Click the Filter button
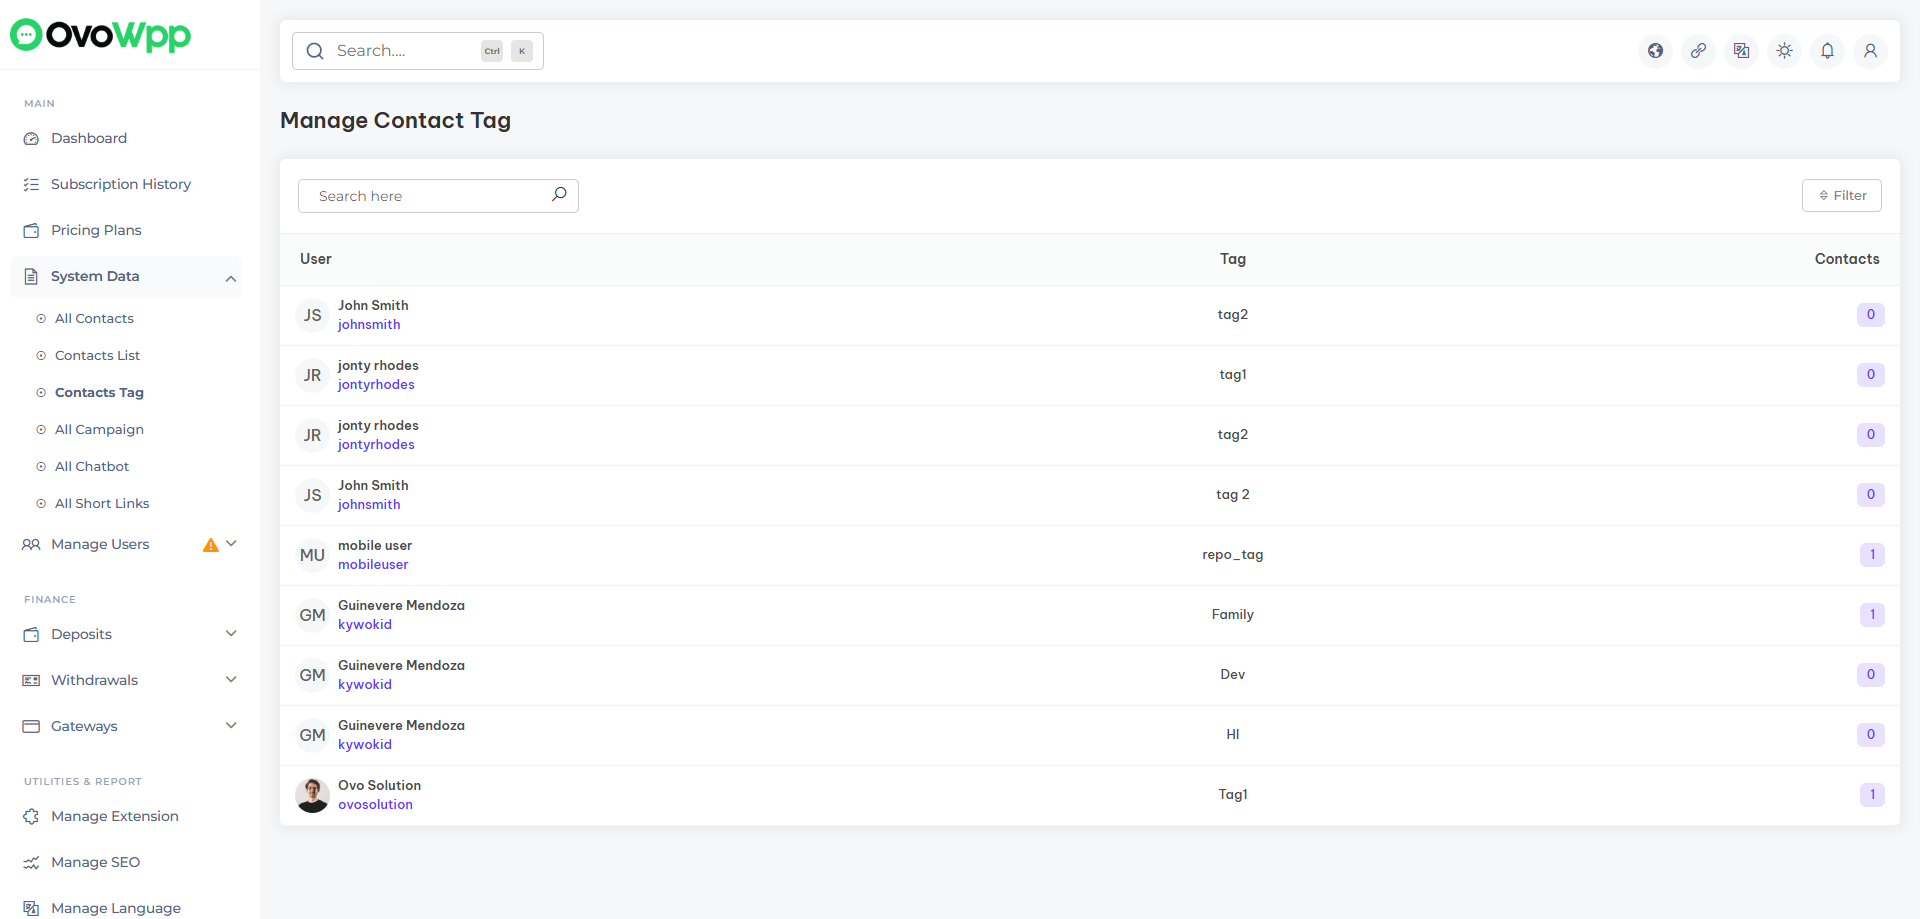This screenshot has height=919, width=1920. click(x=1841, y=196)
